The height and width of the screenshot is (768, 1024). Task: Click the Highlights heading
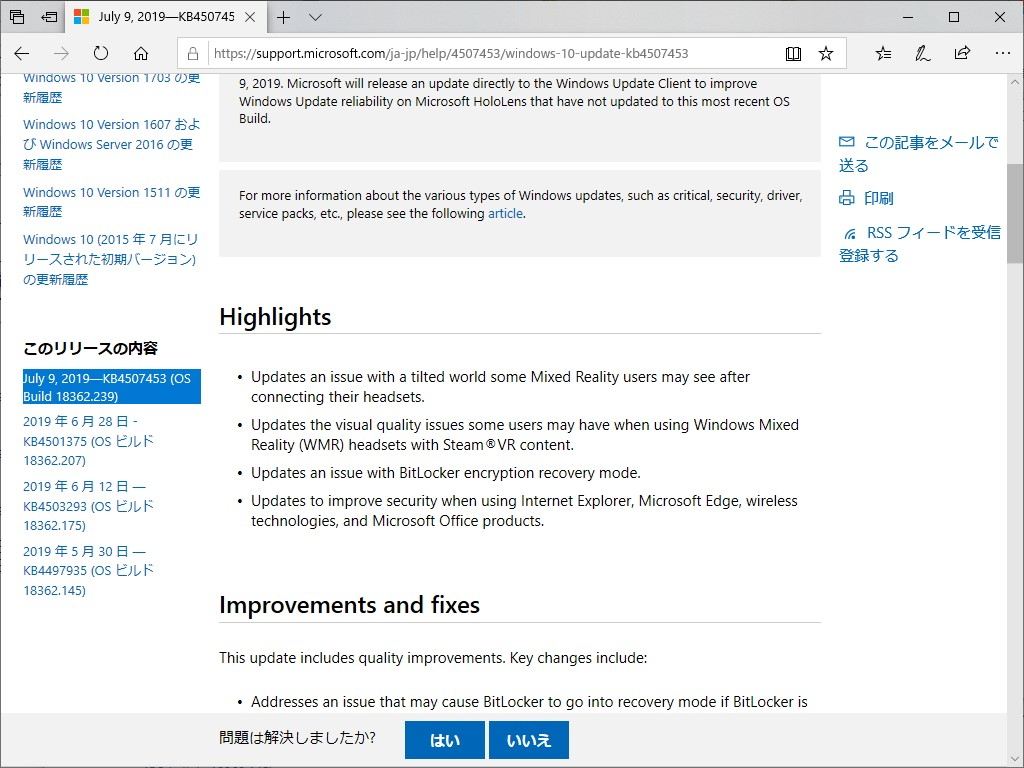point(275,317)
